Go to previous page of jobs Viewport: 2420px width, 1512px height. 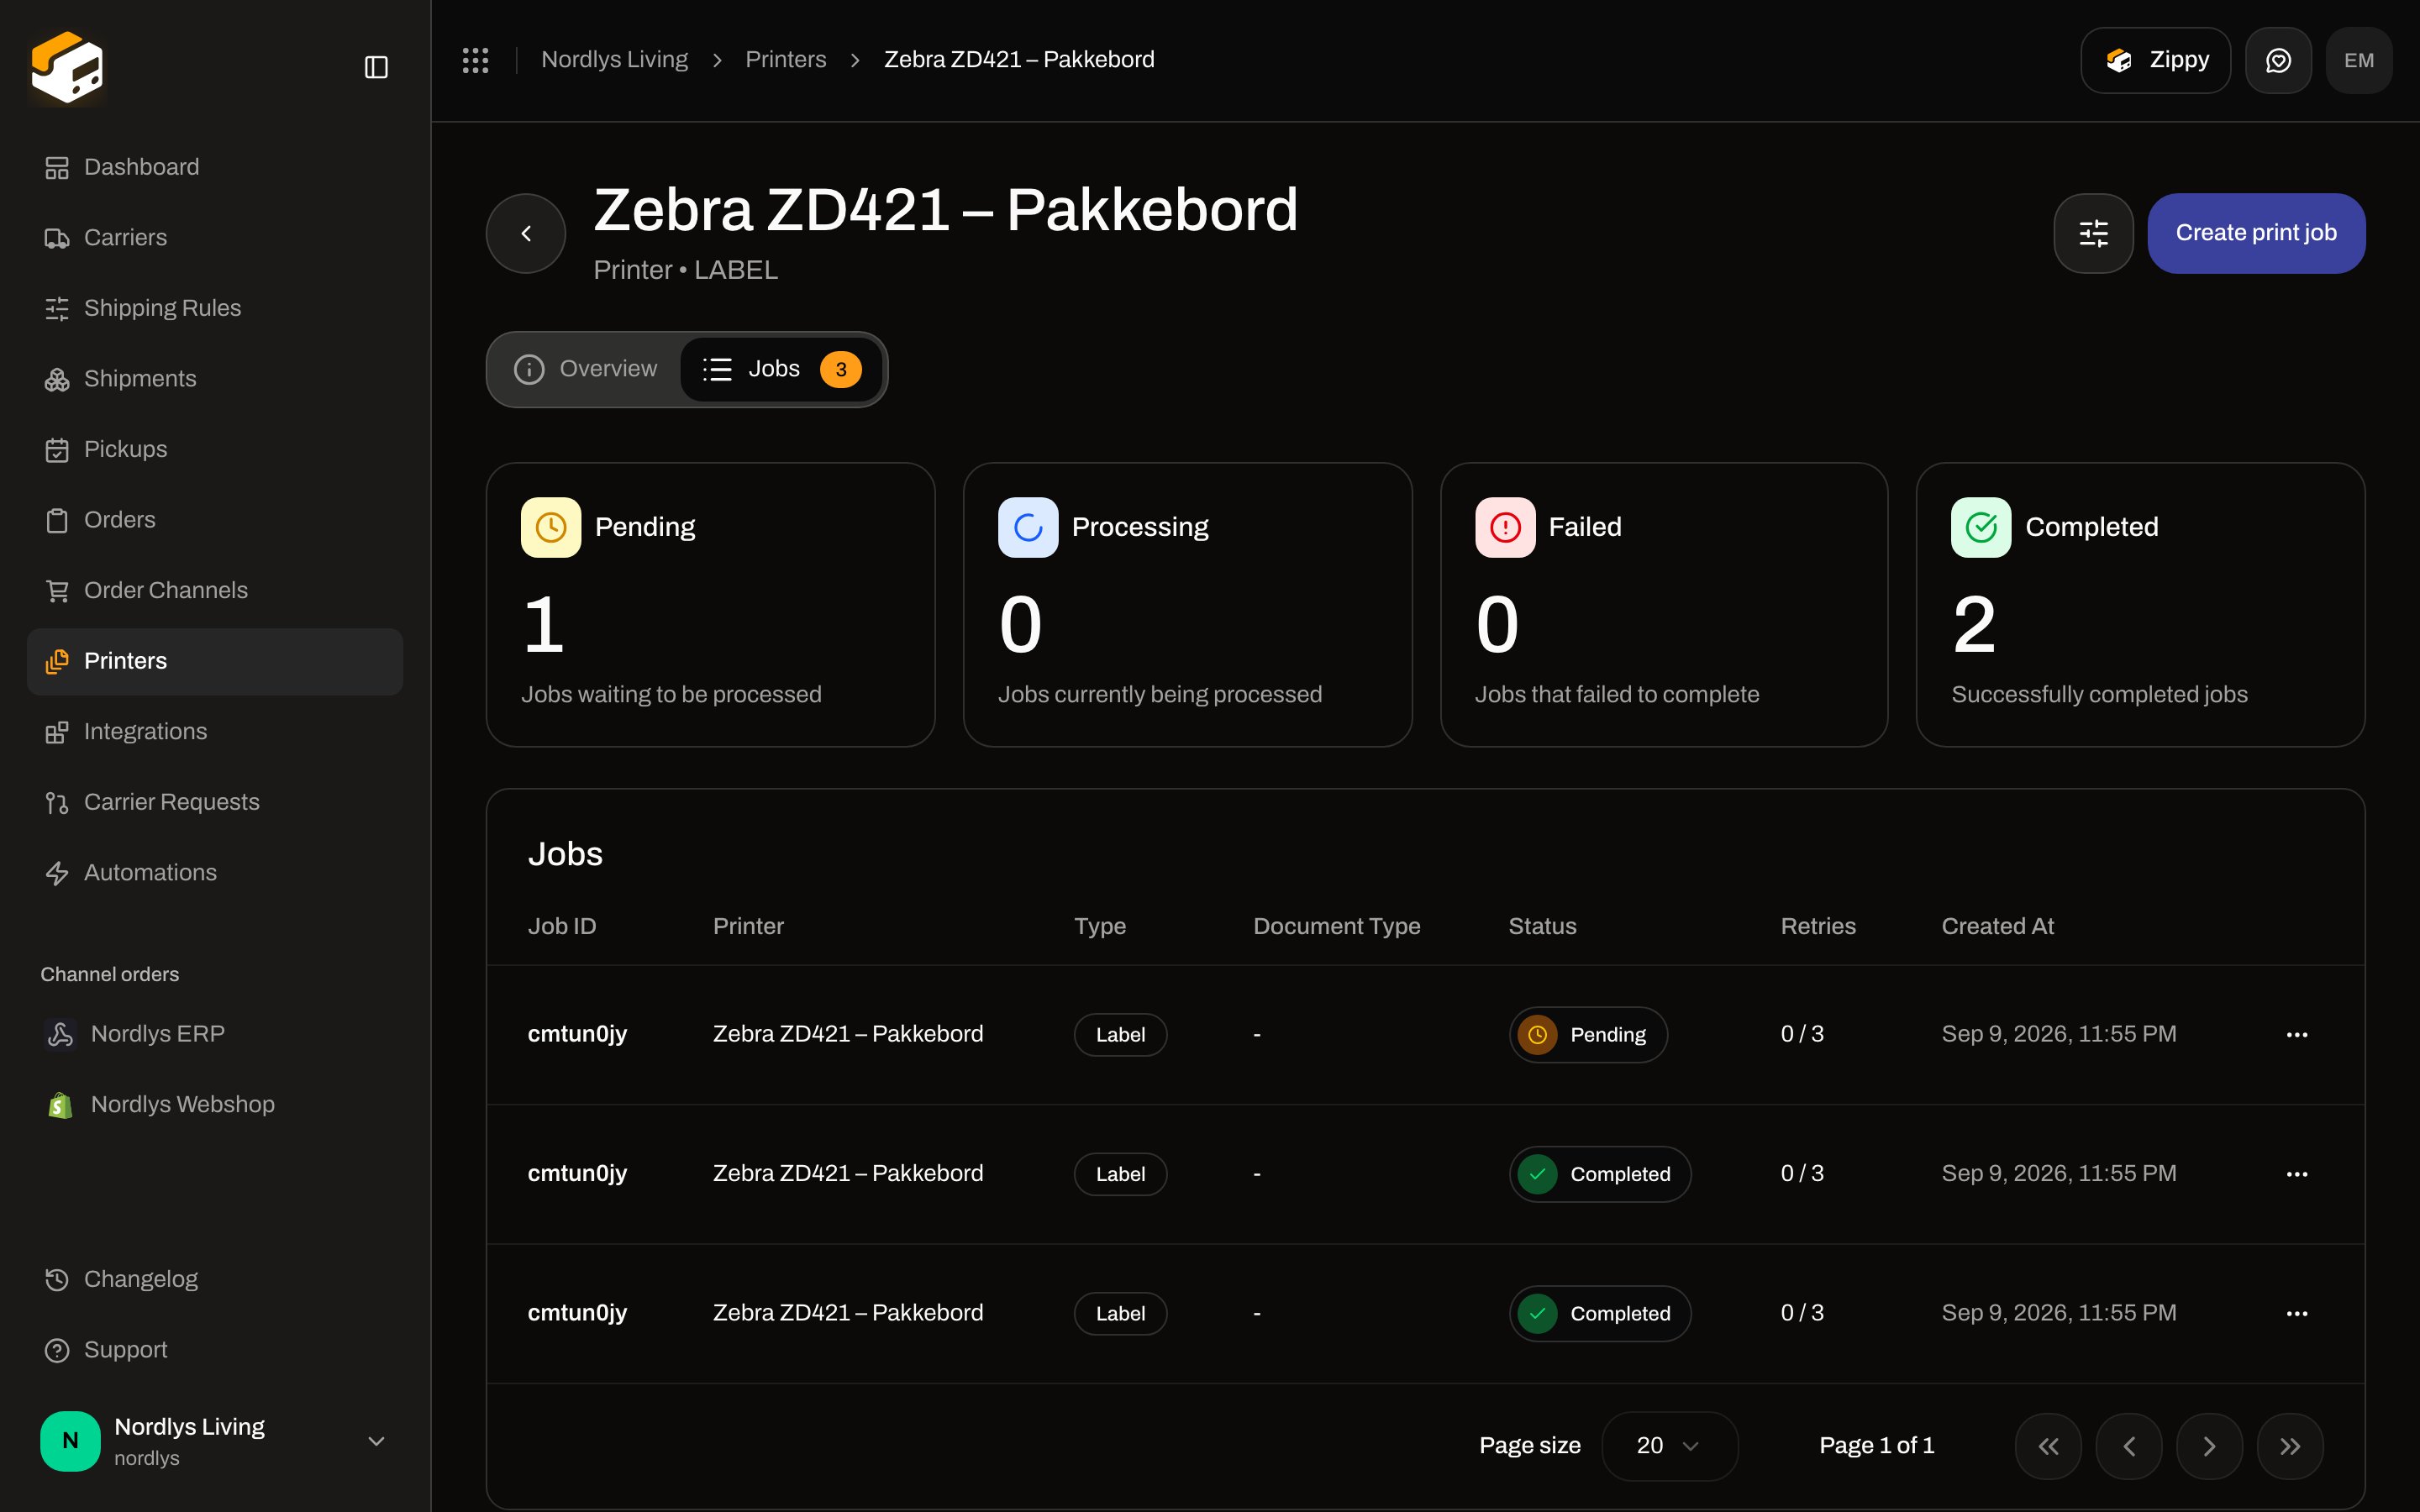coord(2129,1446)
